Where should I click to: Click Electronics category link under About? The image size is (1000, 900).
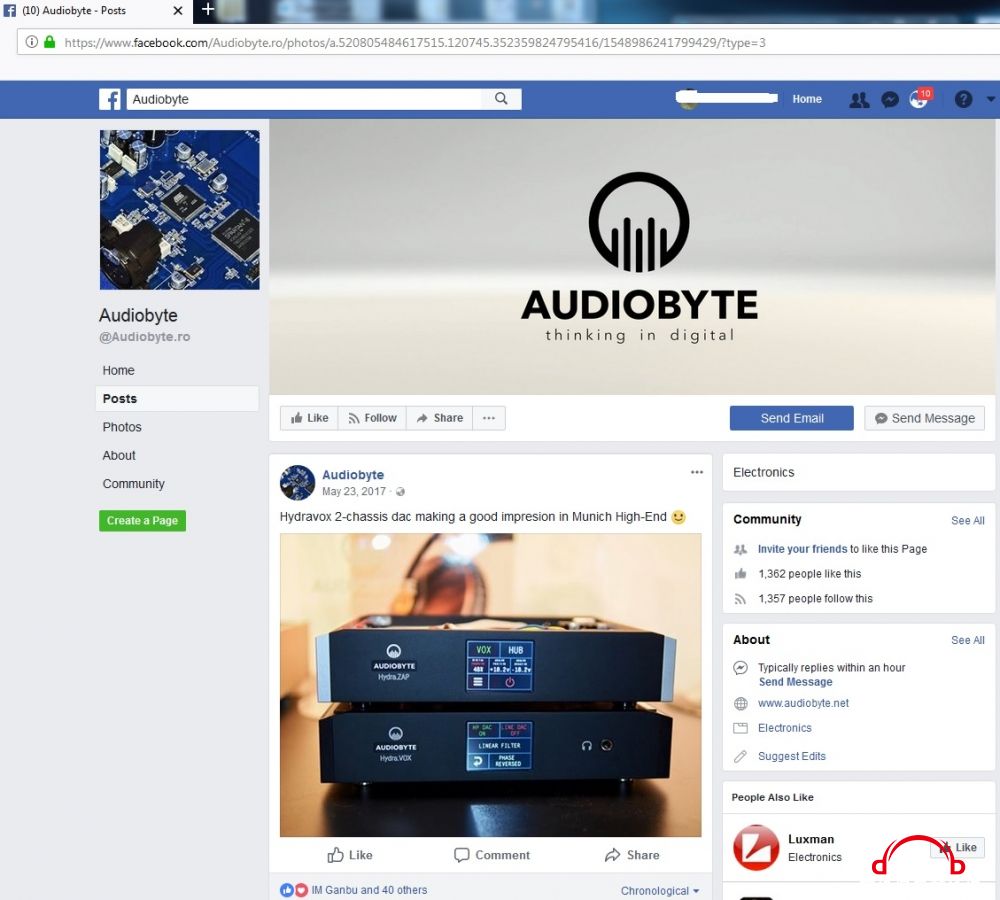pos(784,728)
